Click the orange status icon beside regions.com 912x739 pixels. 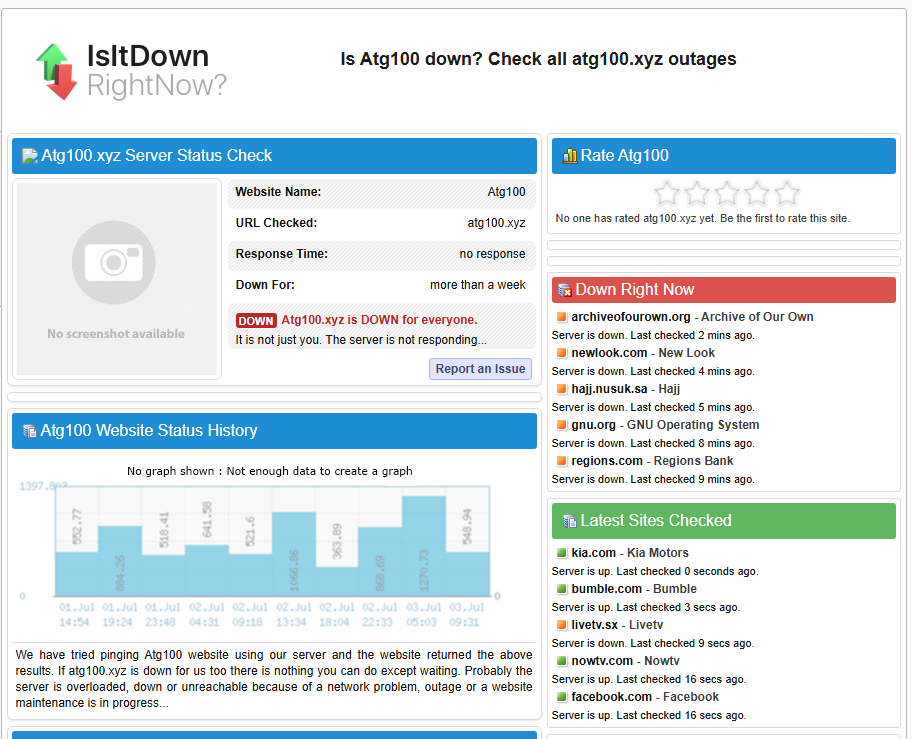[x=561, y=461]
